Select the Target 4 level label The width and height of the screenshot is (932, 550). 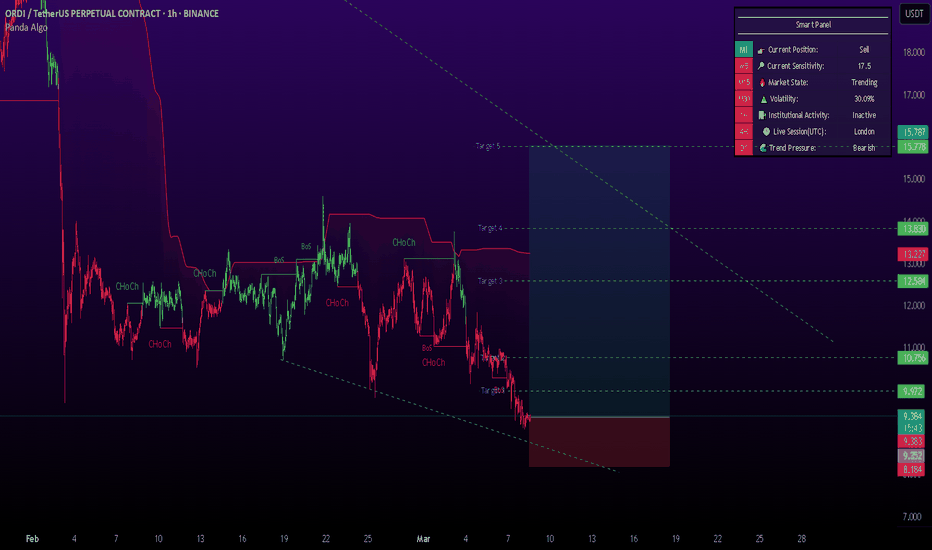coord(490,228)
